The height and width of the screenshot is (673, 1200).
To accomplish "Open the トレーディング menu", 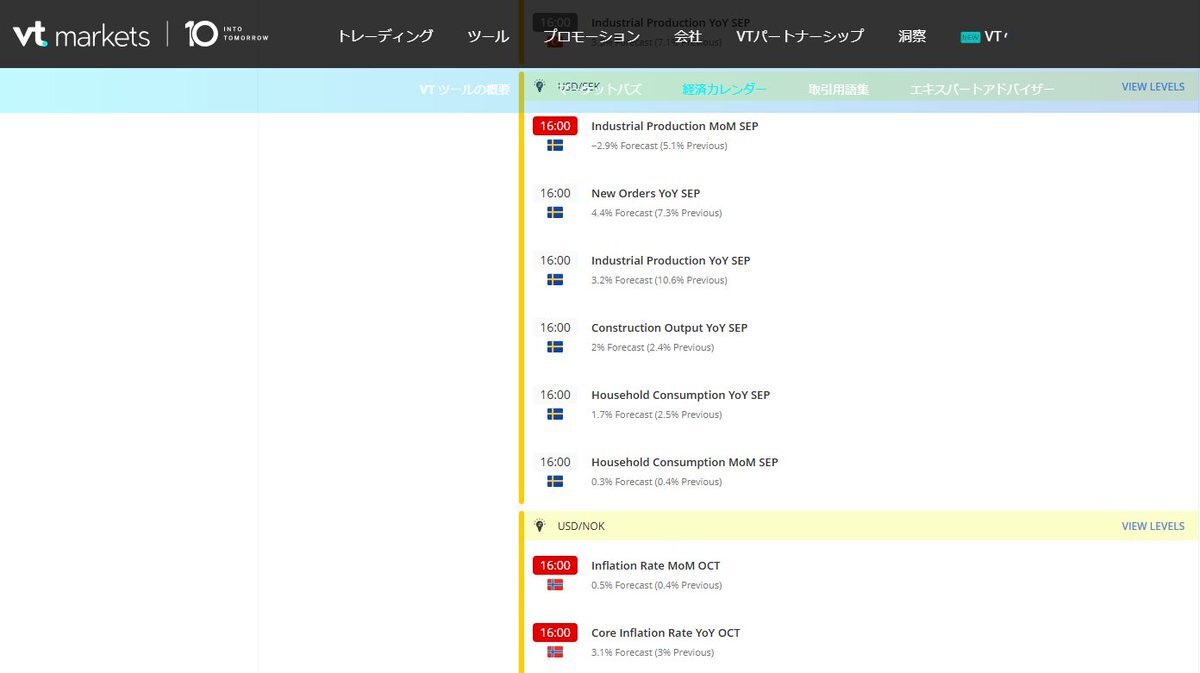I will 385,36.
